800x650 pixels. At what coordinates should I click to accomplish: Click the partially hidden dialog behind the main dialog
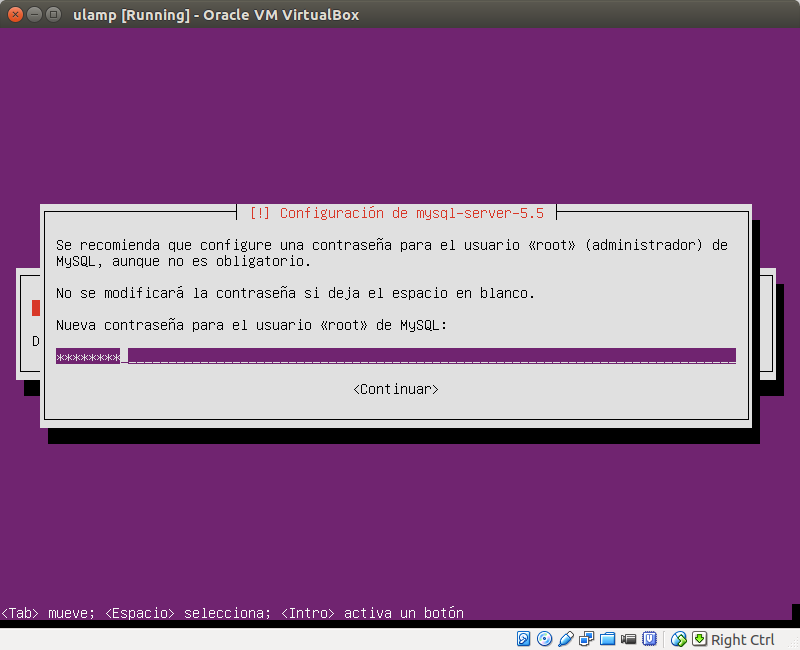pyautogui.click(x=32, y=320)
